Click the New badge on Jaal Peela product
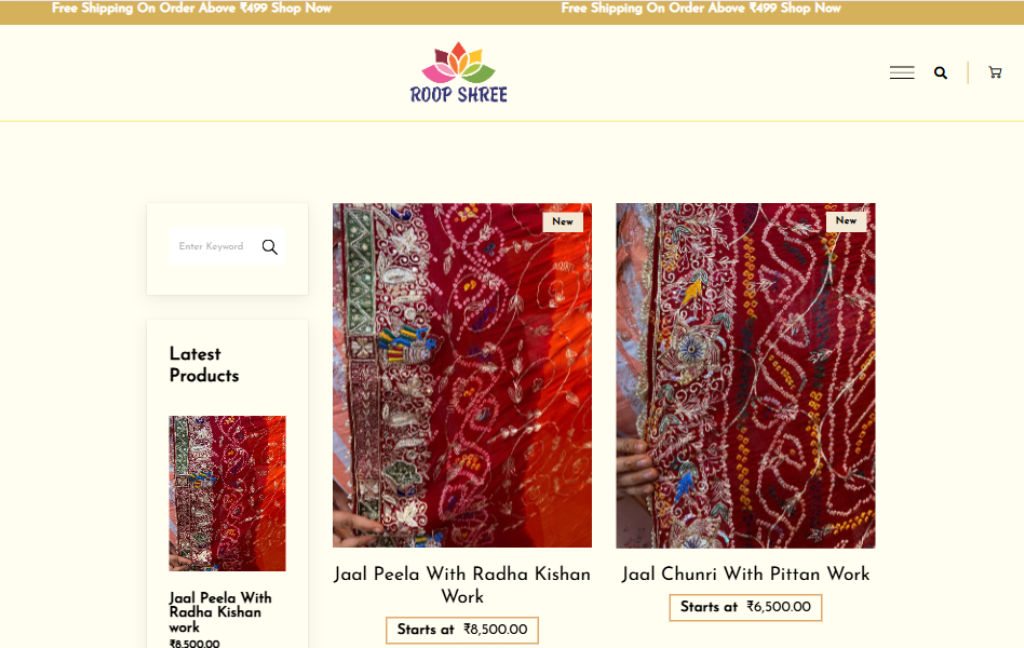The width and height of the screenshot is (1024, 648). (x=563, y=221)
